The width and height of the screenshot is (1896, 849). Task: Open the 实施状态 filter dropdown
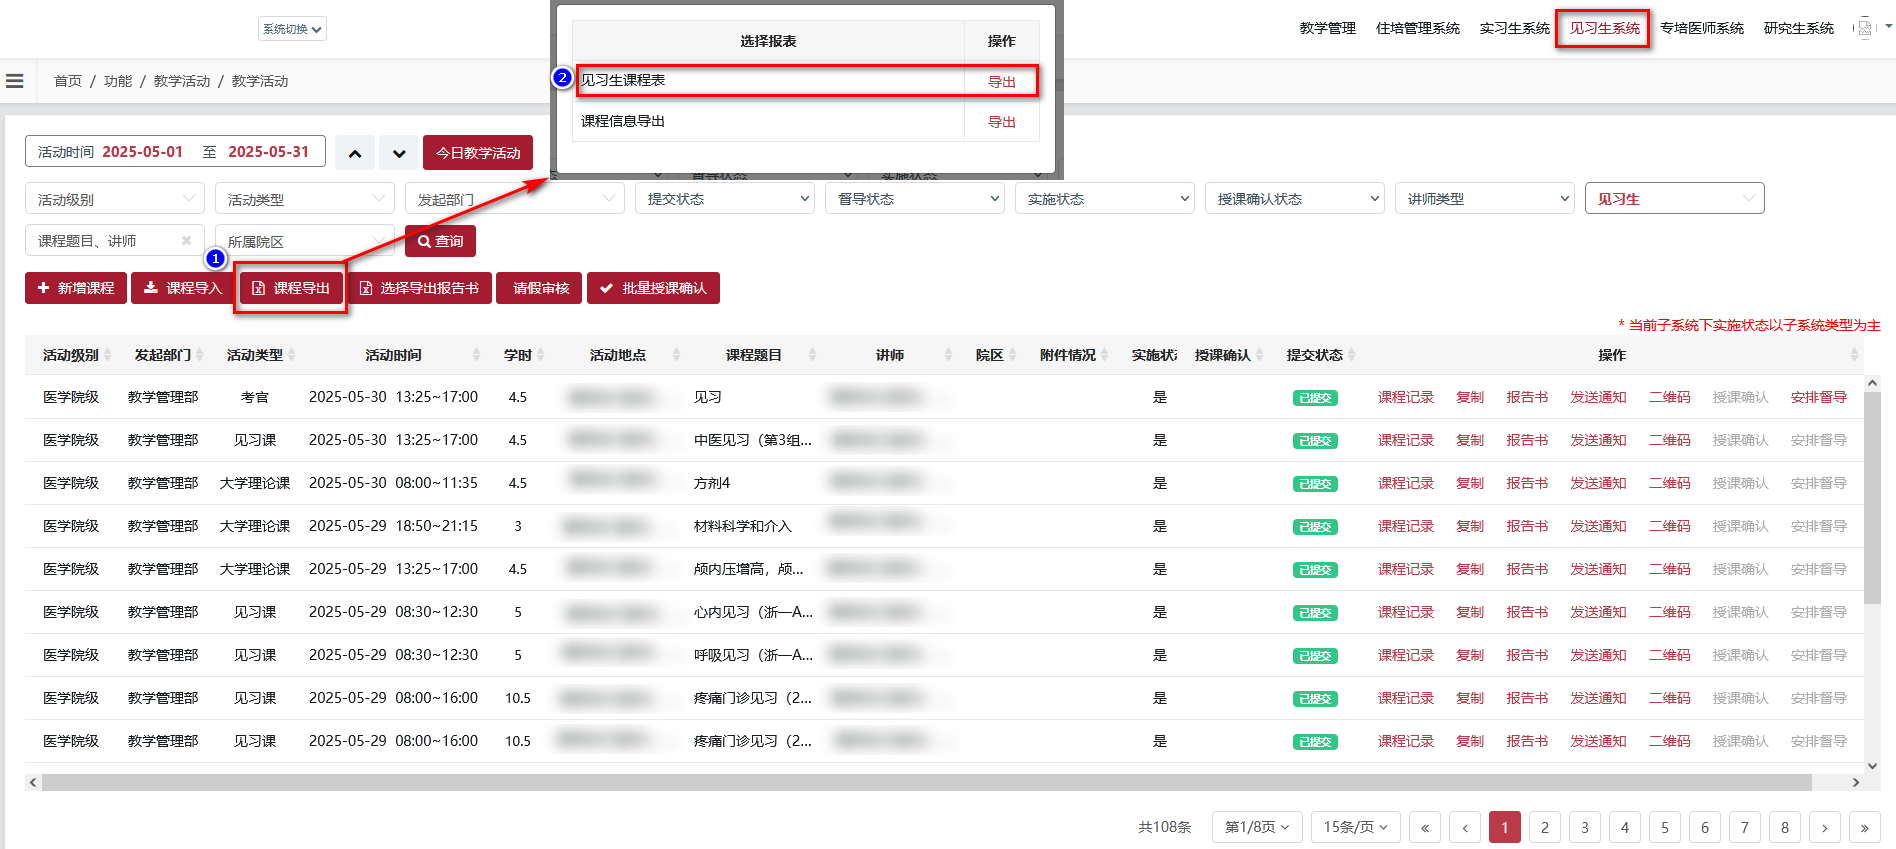tap(1105, 199)
